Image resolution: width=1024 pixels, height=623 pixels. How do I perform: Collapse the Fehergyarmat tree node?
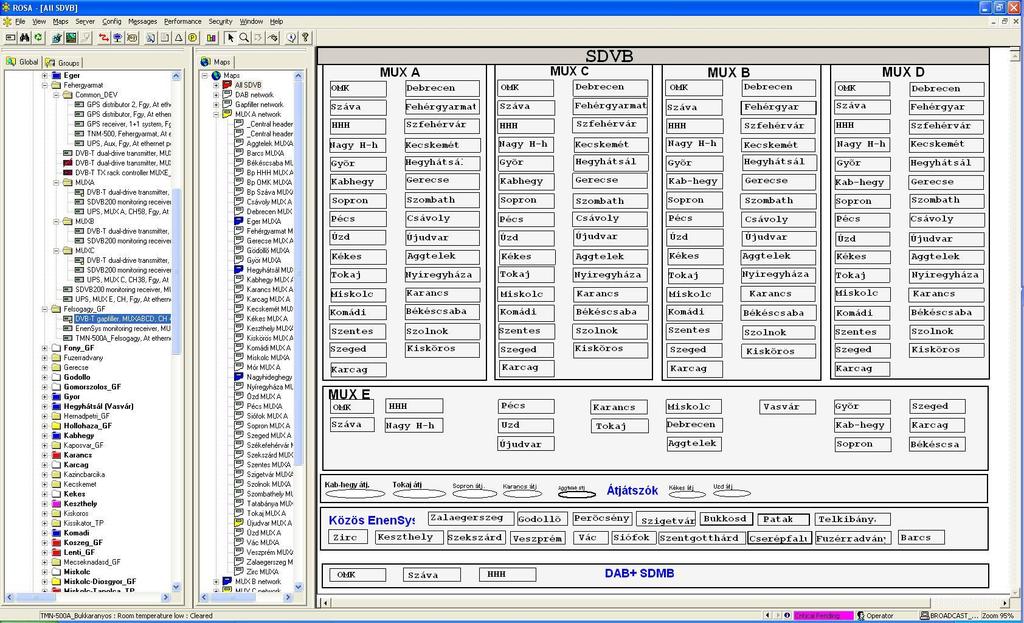tap(44, 85)
